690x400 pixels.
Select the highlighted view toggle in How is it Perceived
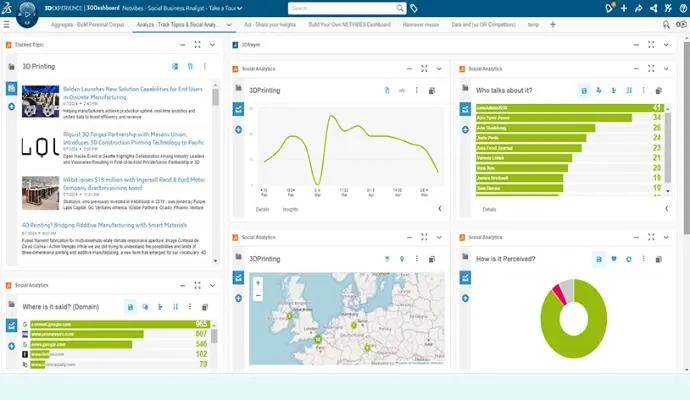click(x=599, y=259)
